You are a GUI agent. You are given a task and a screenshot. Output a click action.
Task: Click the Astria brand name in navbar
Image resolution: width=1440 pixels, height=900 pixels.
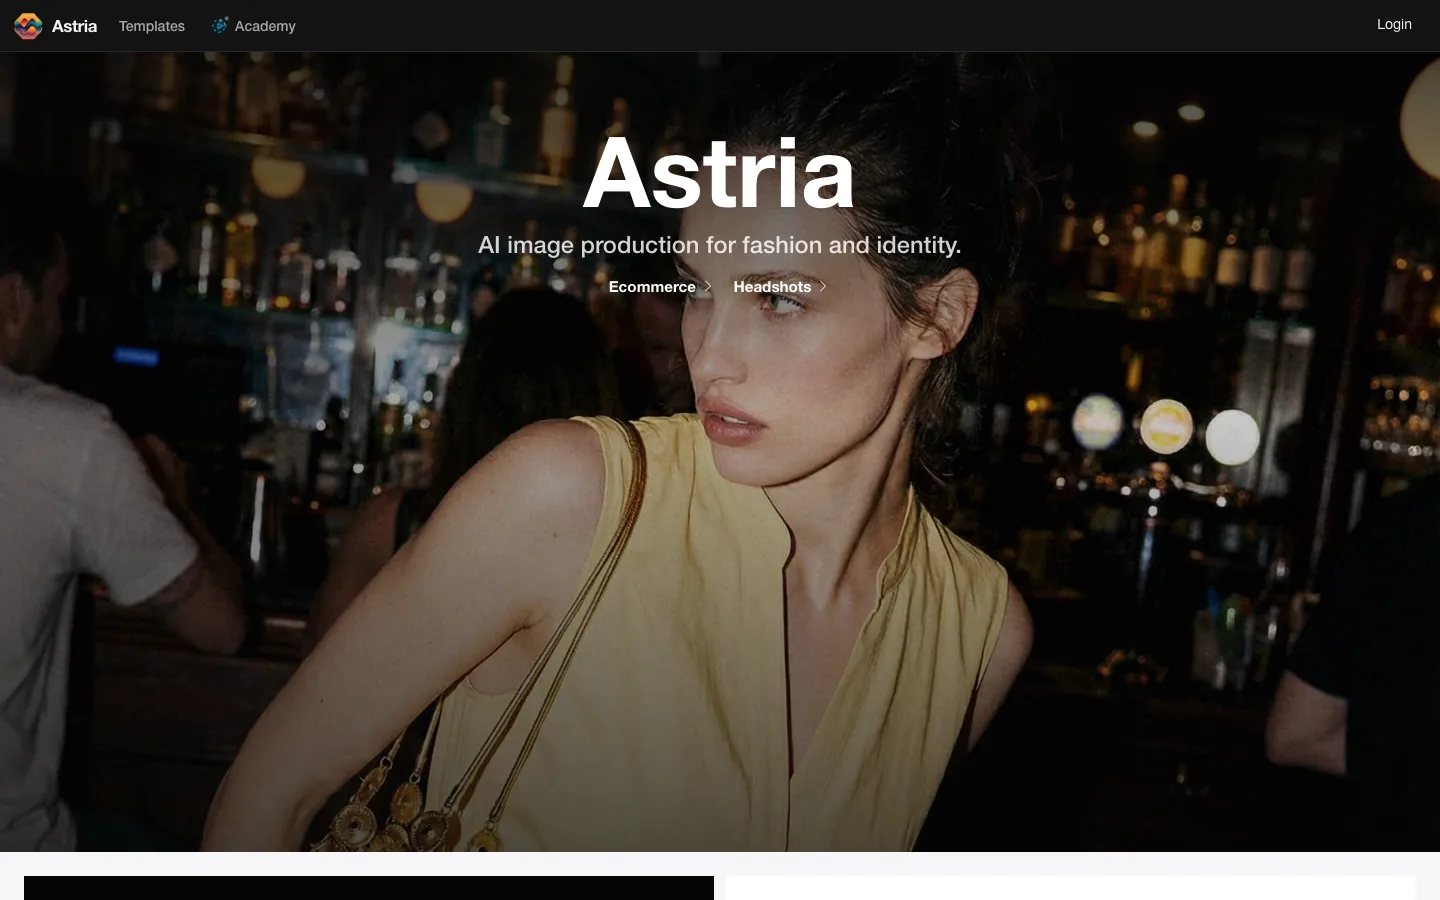(74, 26)
